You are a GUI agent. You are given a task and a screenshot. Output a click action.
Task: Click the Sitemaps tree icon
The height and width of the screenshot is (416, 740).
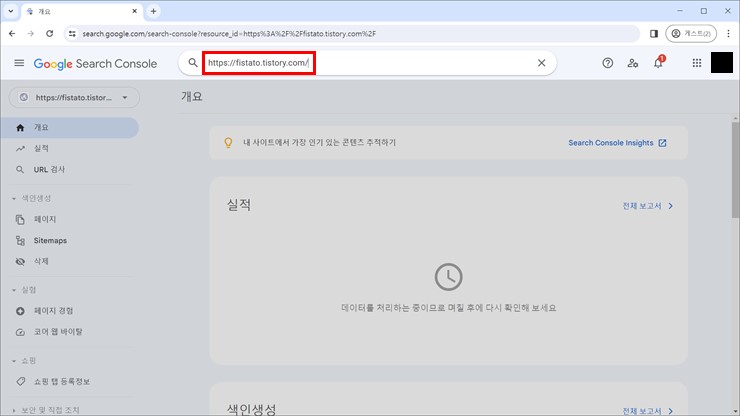20,241
